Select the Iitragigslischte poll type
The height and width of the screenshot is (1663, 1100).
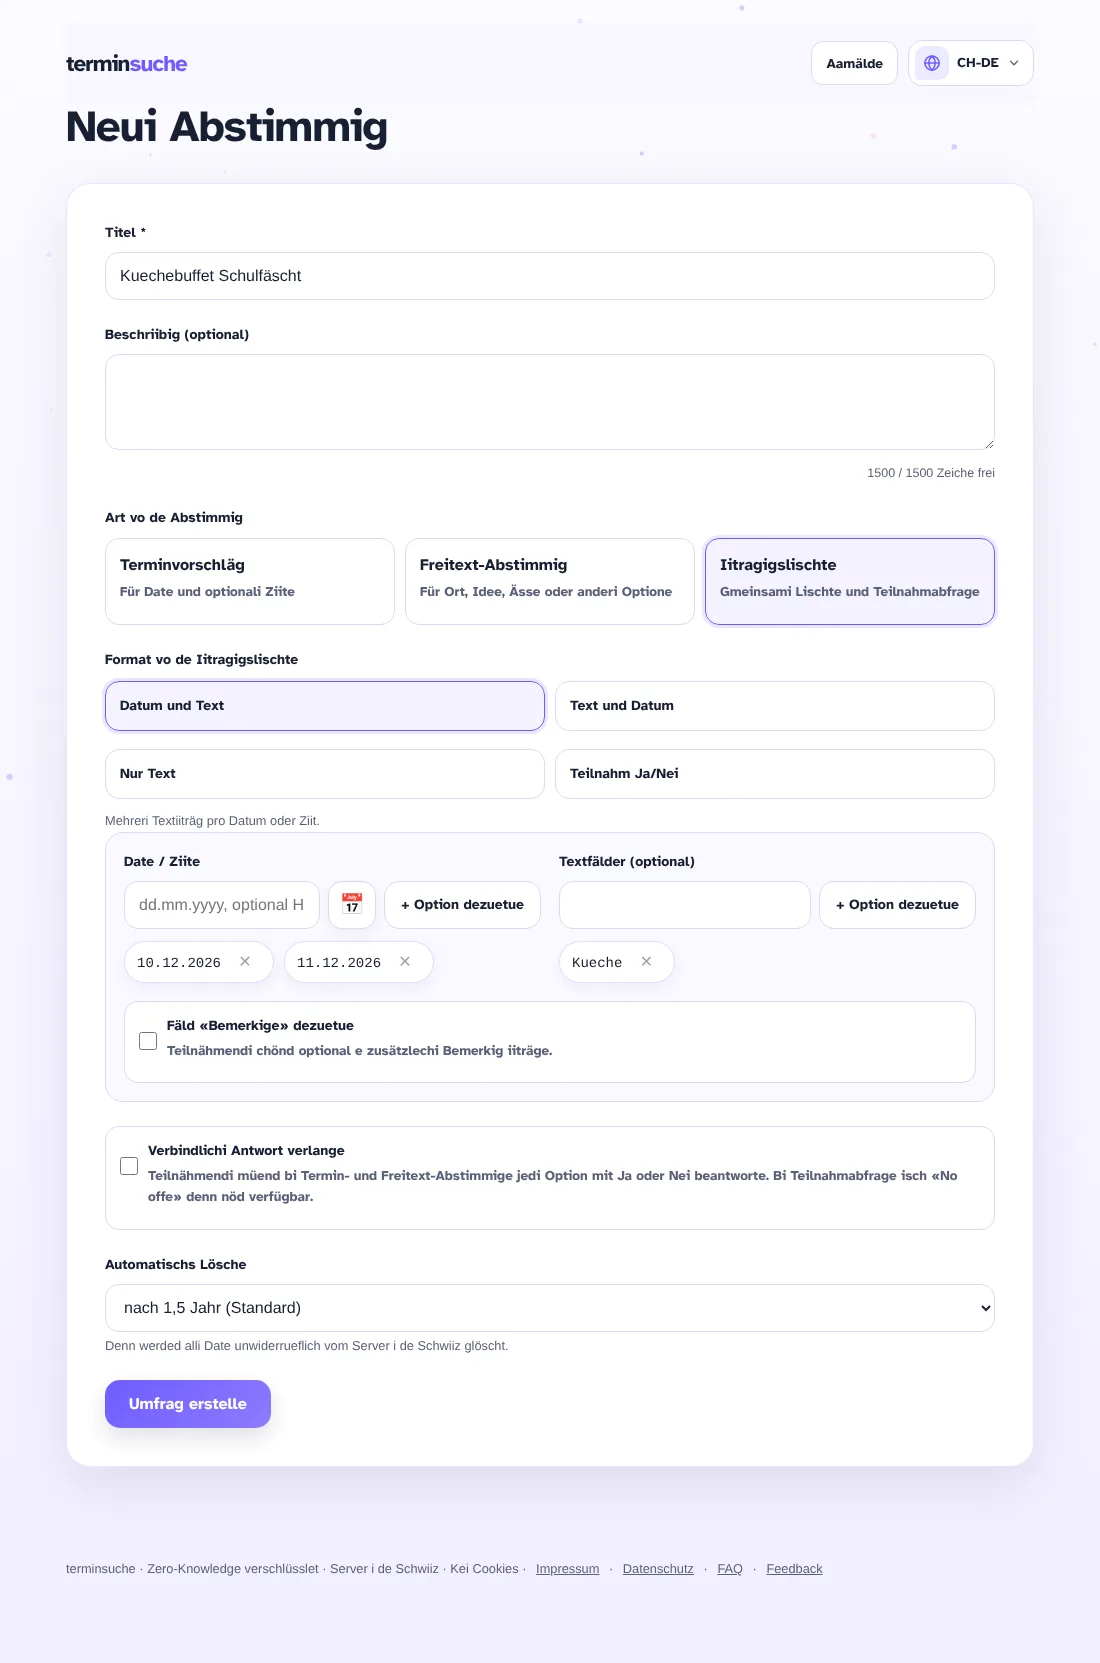(850, 581)
